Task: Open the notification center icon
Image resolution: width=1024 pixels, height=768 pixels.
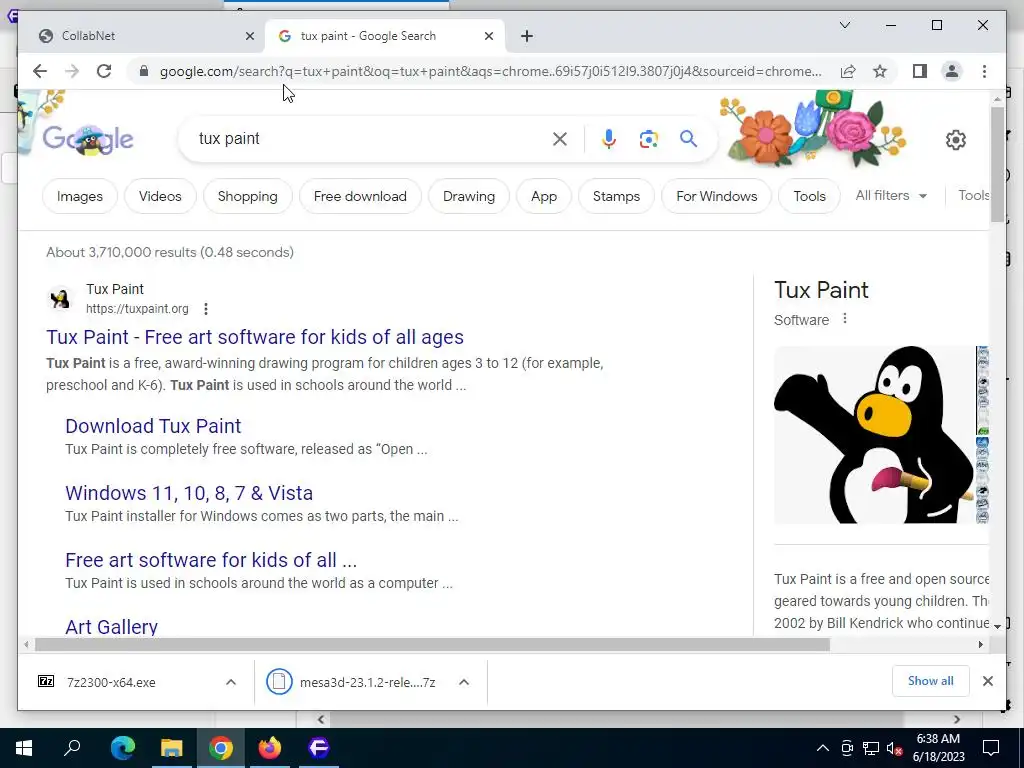Action: coord(991,748)
